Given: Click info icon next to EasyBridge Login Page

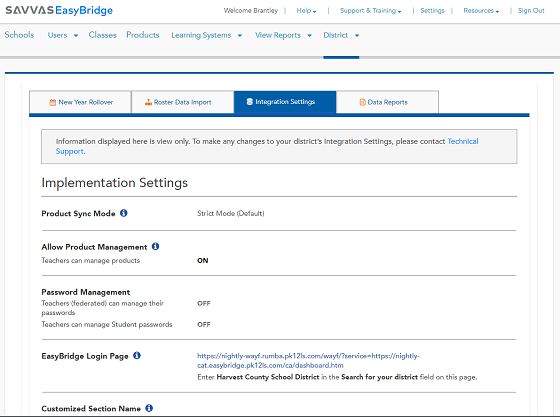Looking at the screenshot, I should coord(137,356).
